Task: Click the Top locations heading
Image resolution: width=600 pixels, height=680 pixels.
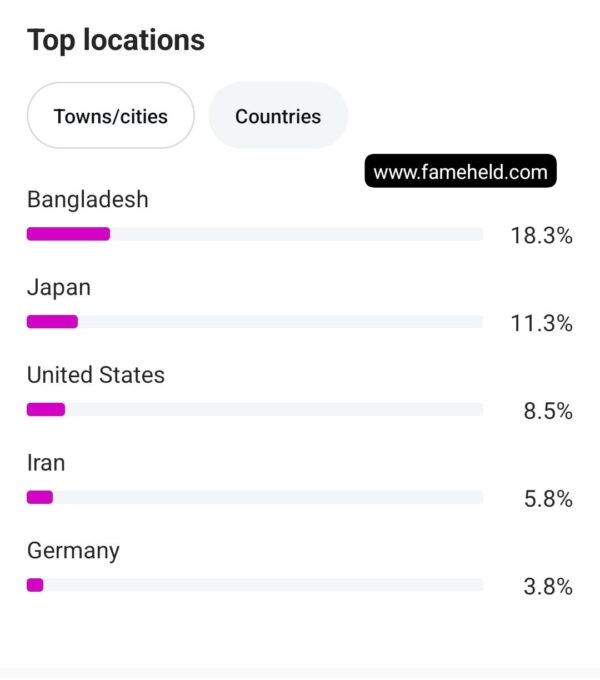Action: [x=116, y=41]
